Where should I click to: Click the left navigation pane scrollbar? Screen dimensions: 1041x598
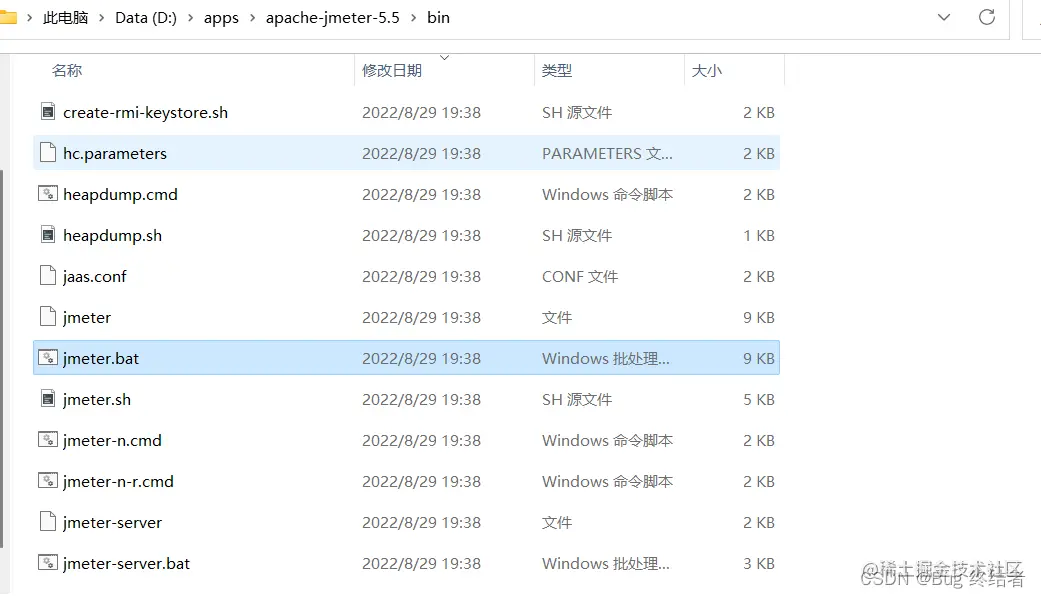point(2,358)
